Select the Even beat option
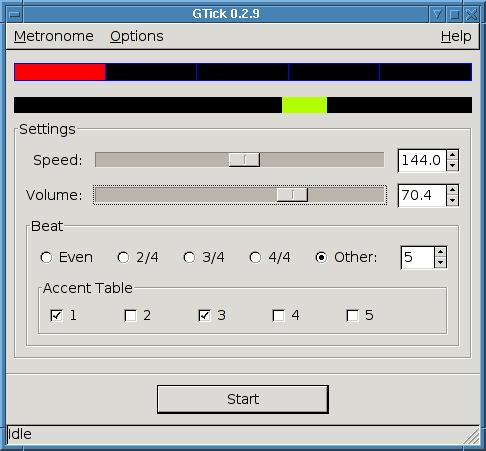The height and width of the screenshot is (451, 486). pyautogui.click(x=46, y=257)
